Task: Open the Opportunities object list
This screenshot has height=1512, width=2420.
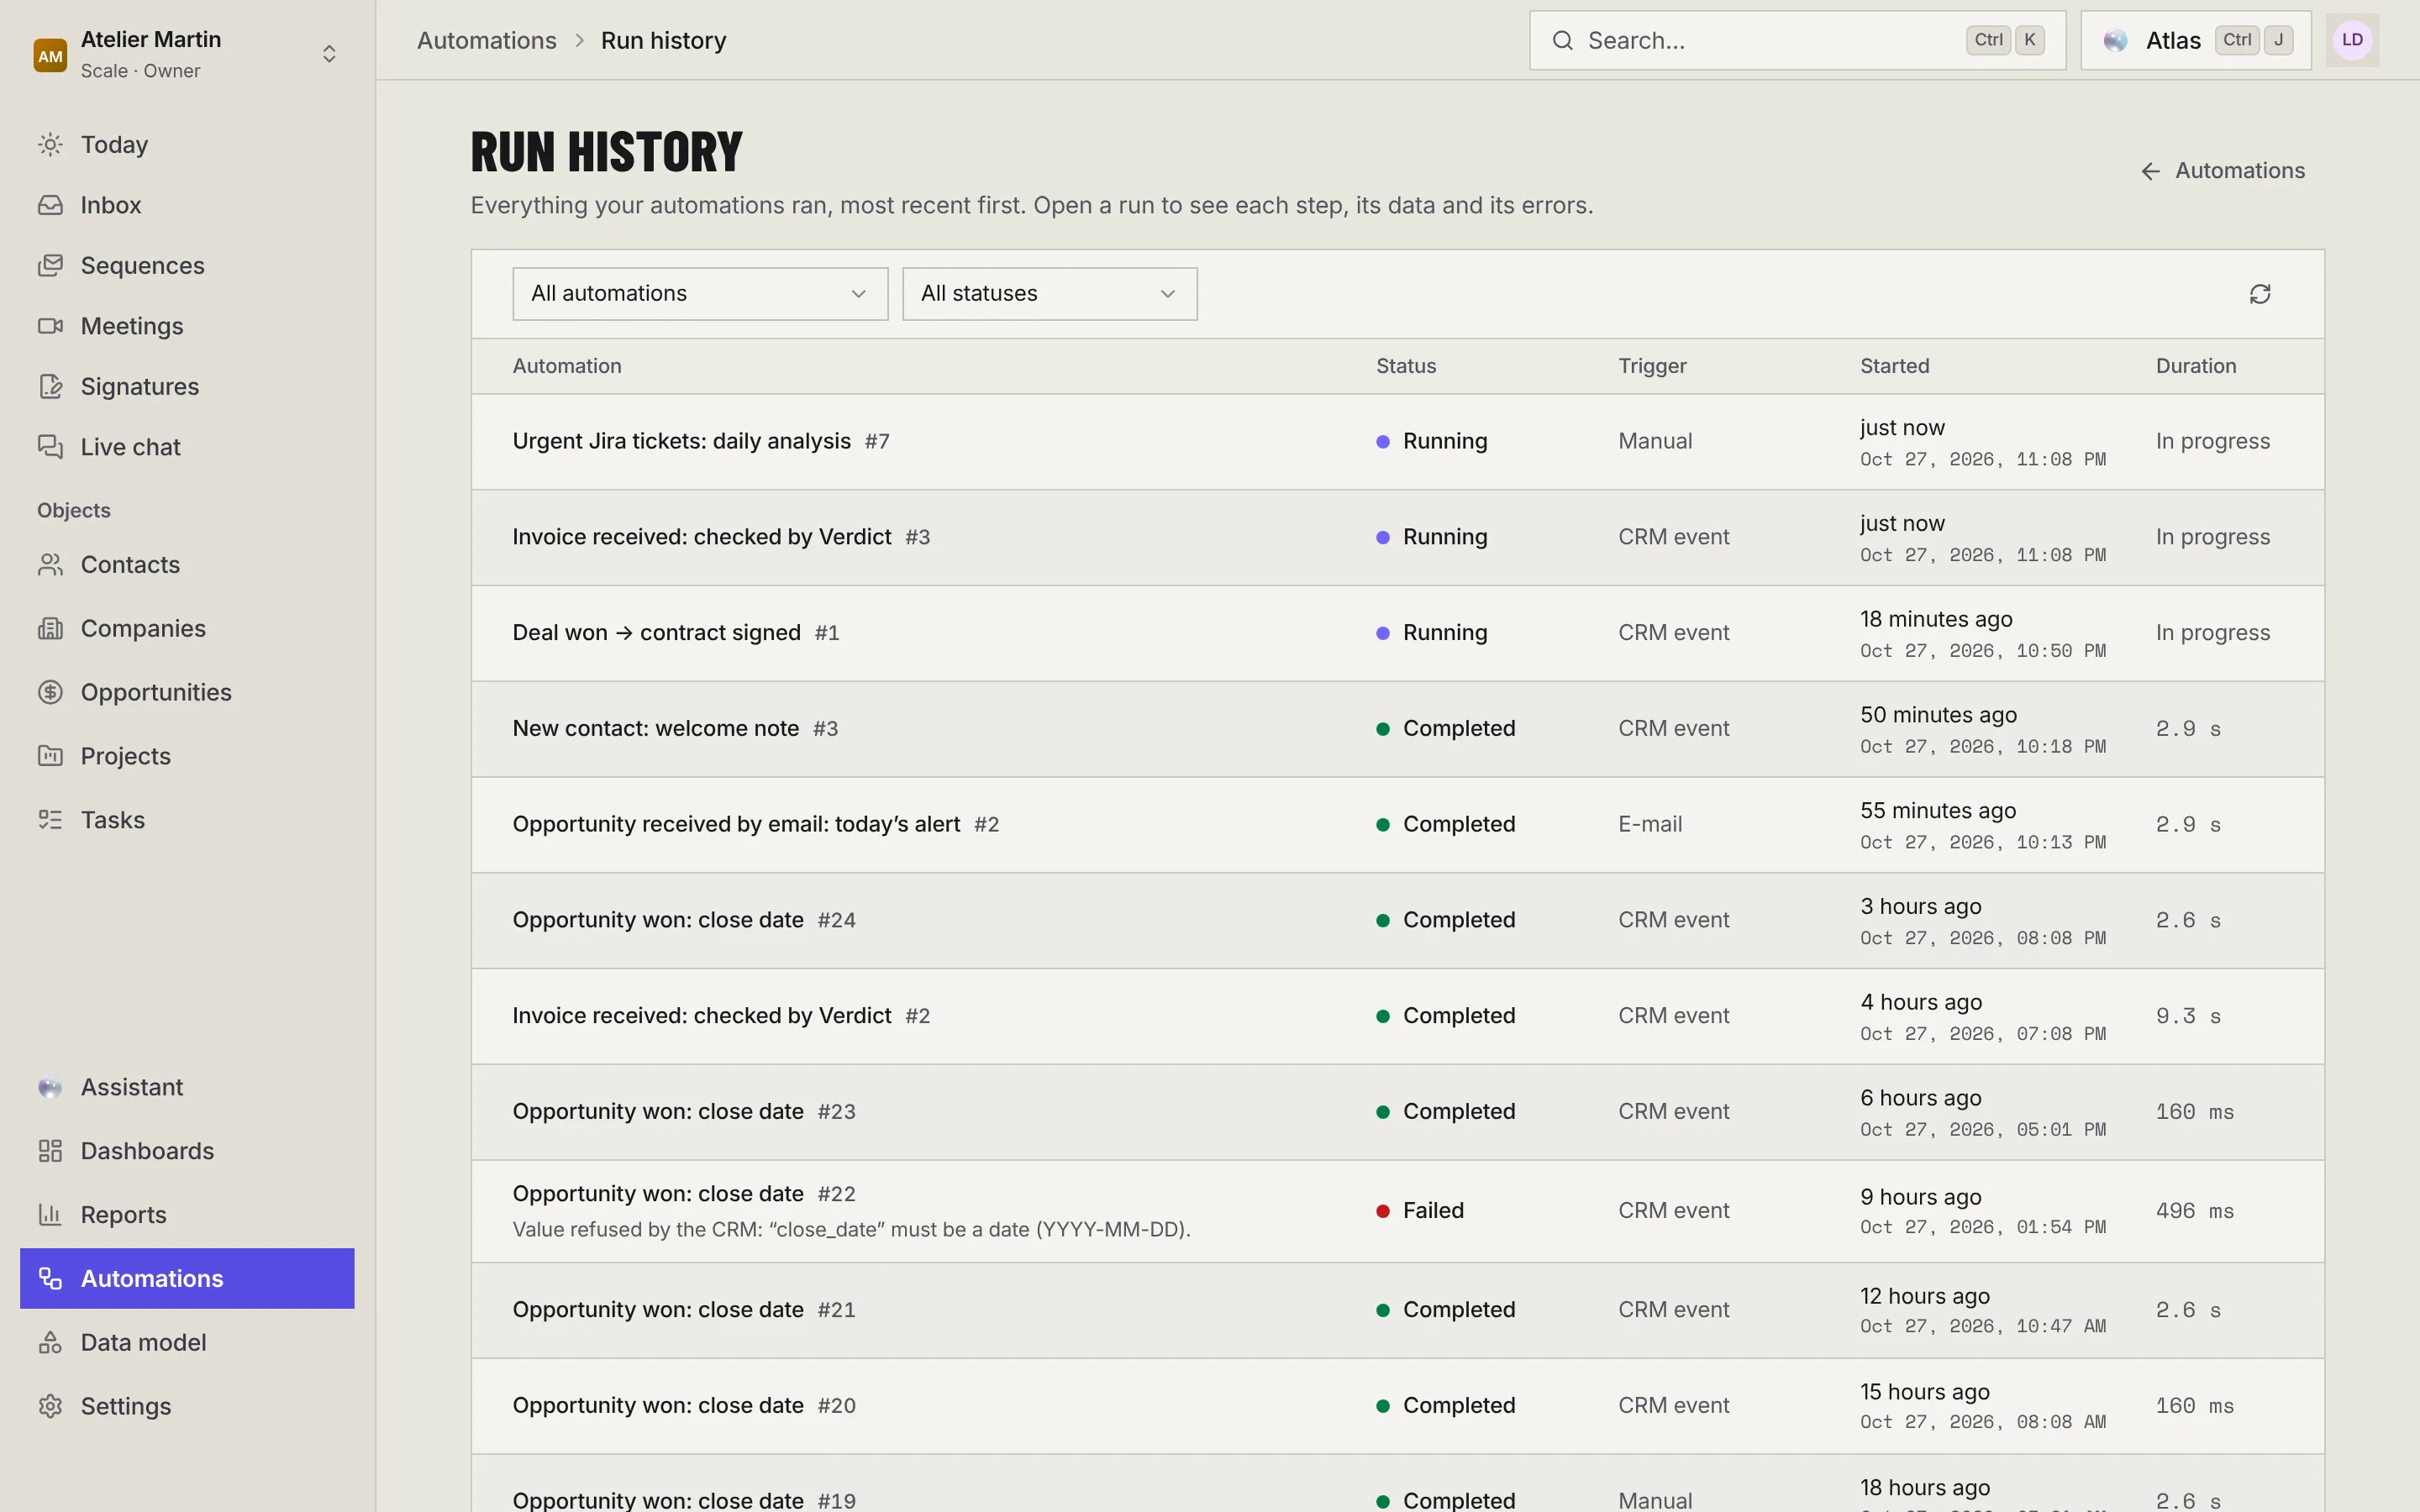Action: [x=187, y=692]
